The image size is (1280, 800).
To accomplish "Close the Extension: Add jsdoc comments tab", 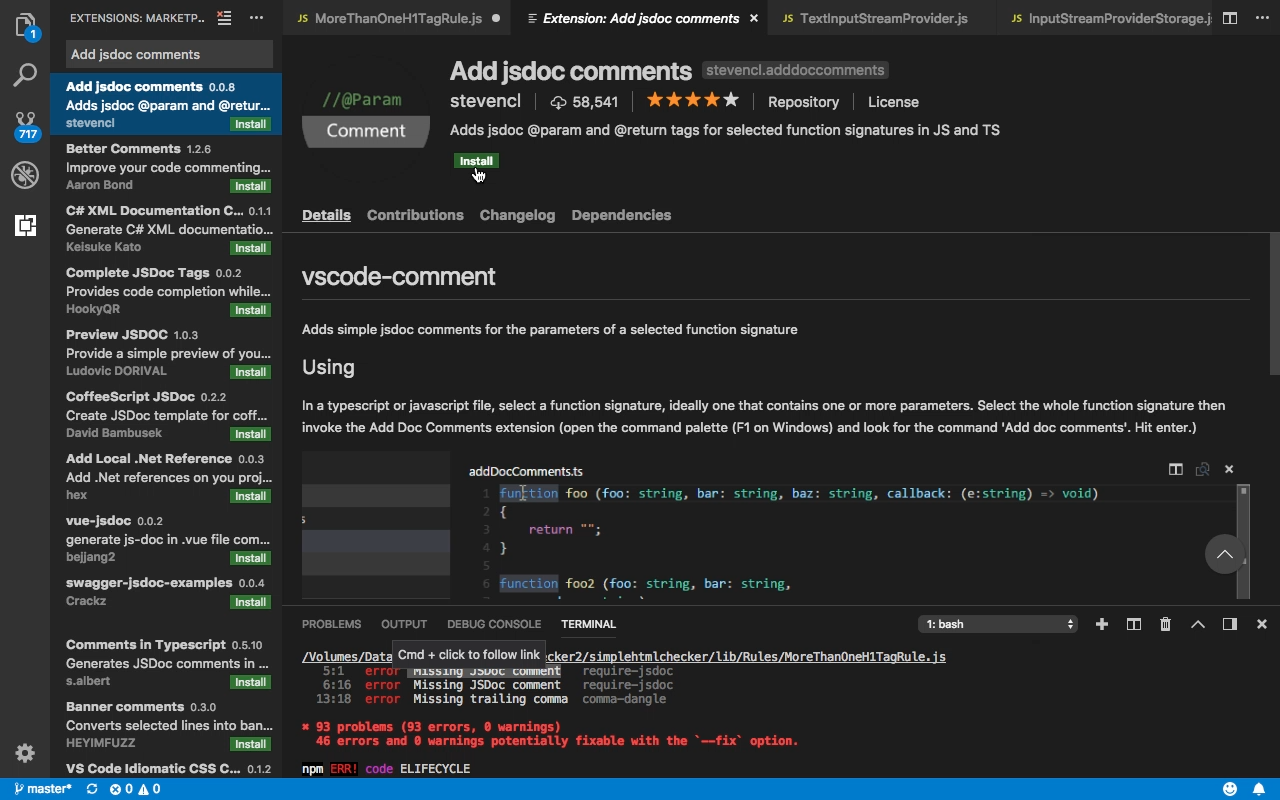I will (753, 18).
